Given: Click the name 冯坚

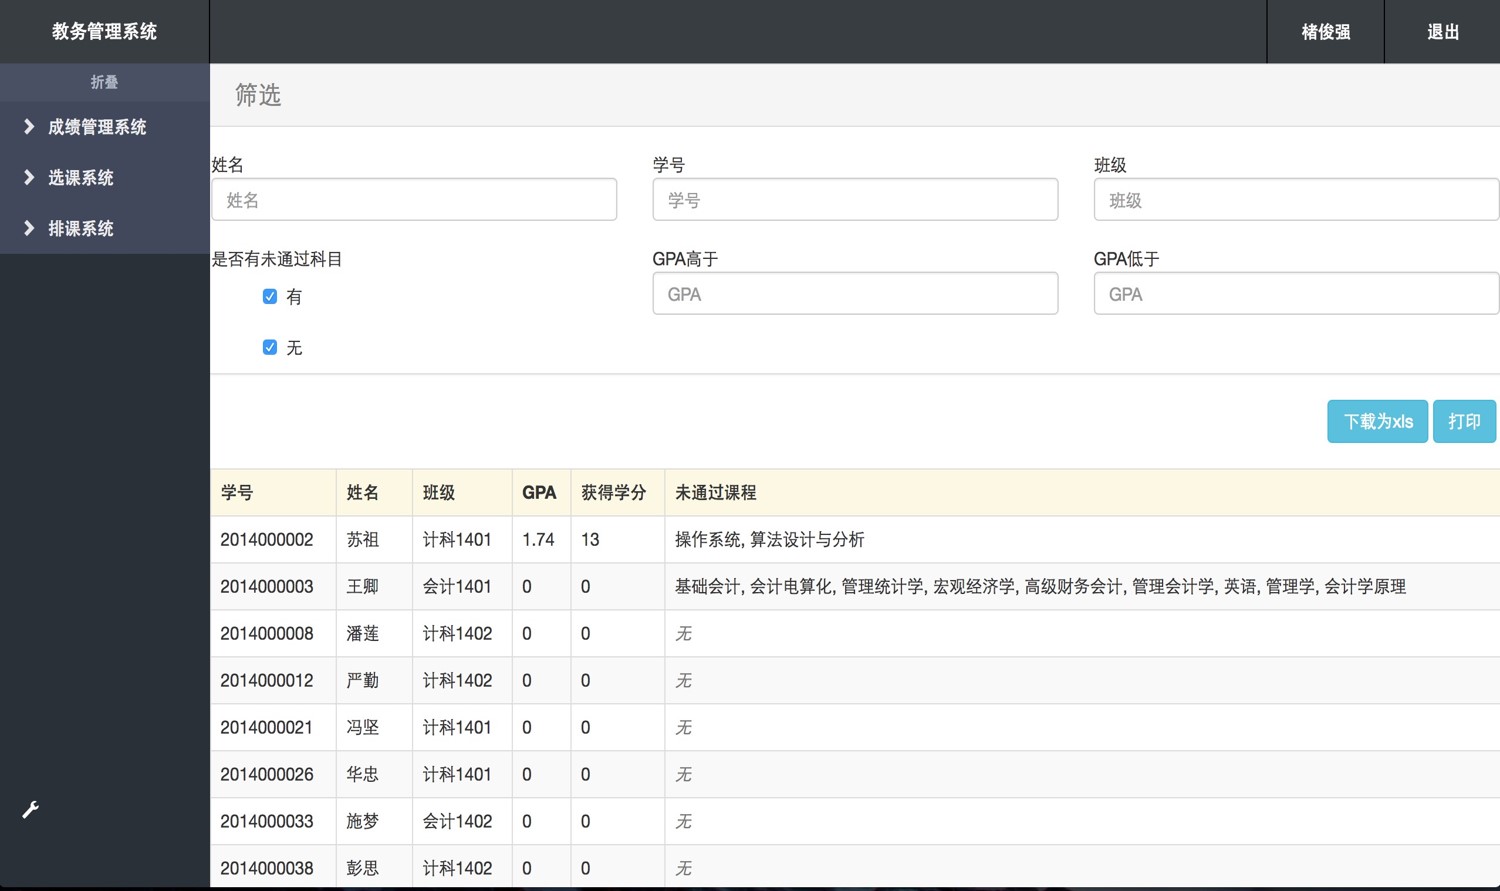Looking at the screenshot, I should pyautogui.click(x=363, y=727).
